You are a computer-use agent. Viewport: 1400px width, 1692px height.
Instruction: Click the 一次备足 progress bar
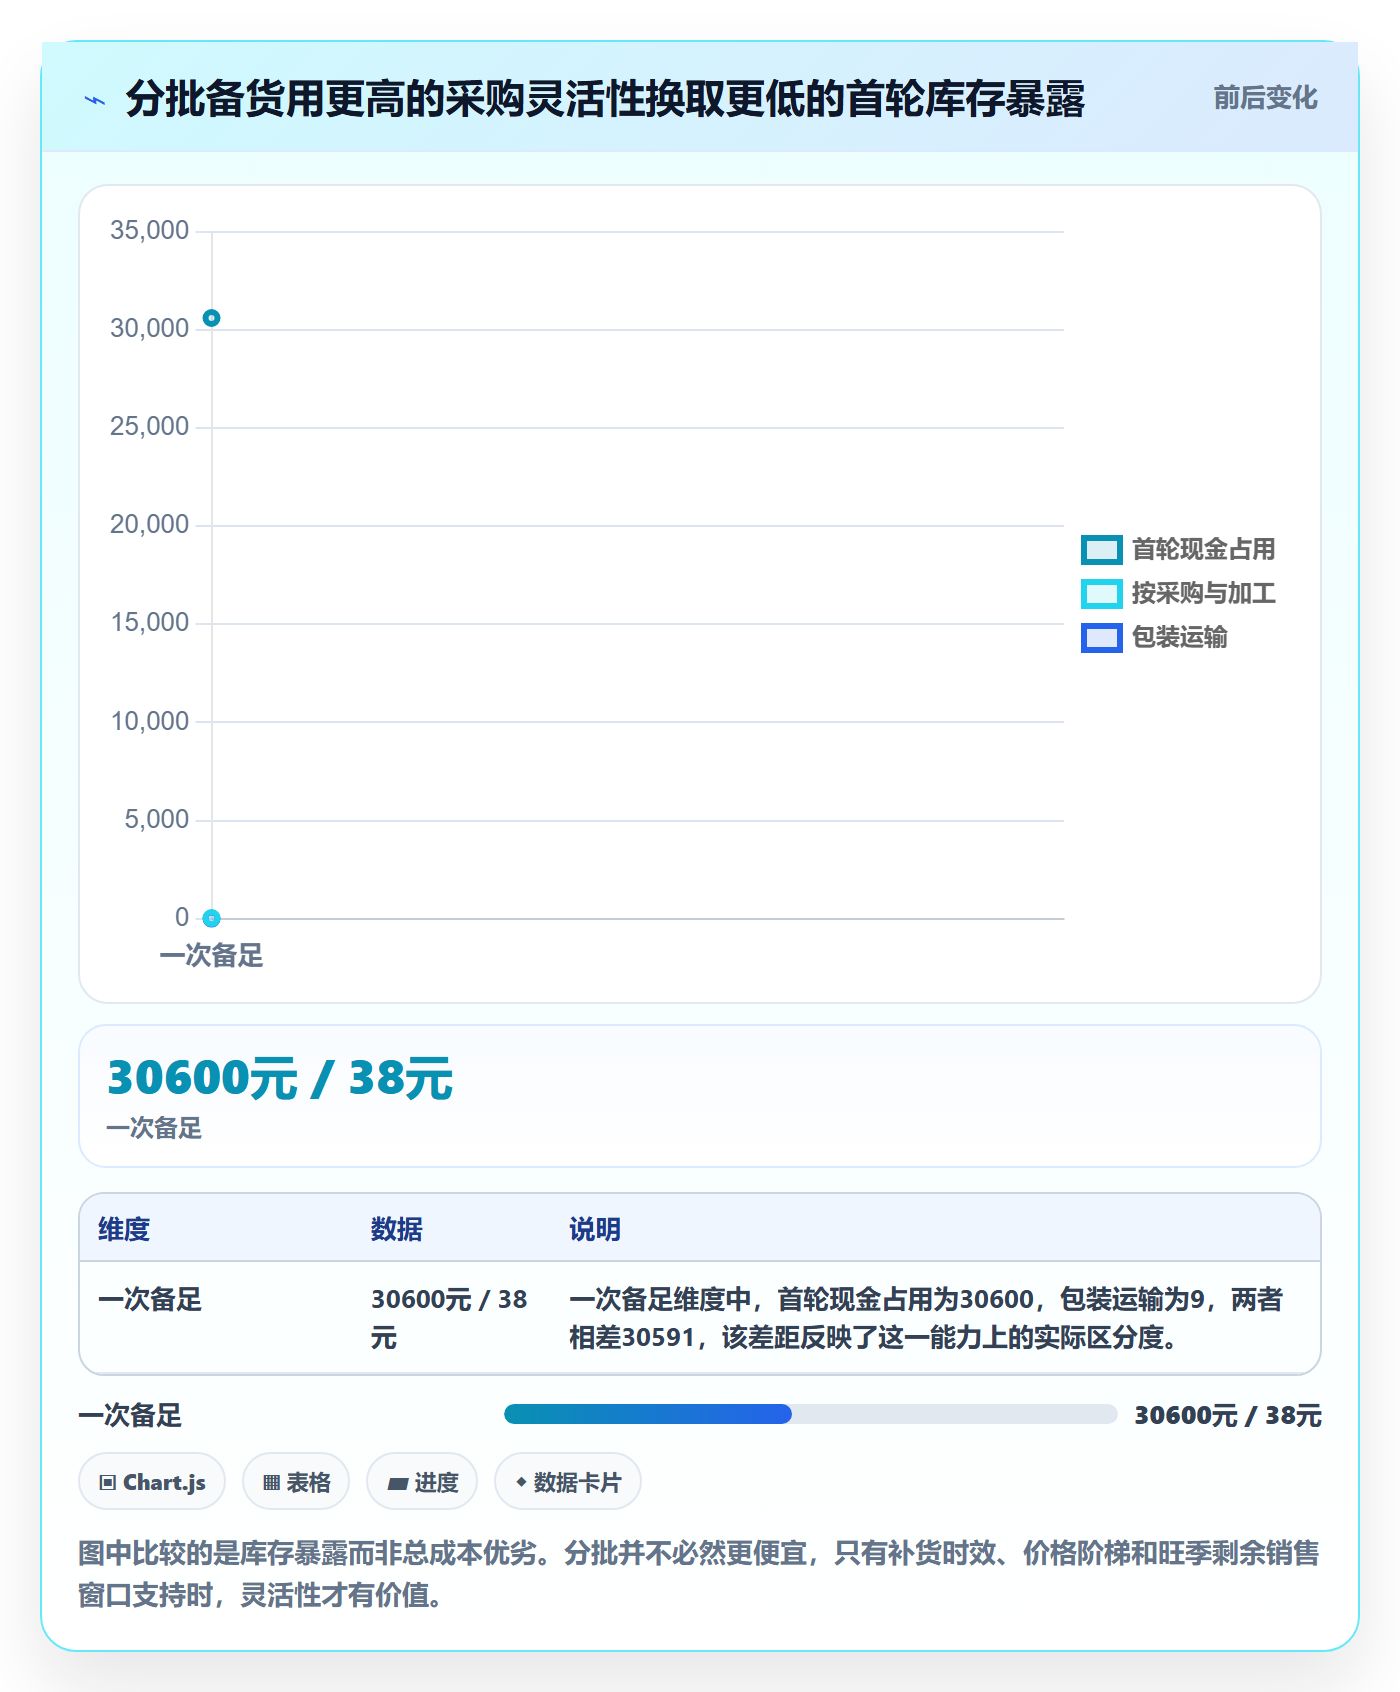pos(811,1414)
